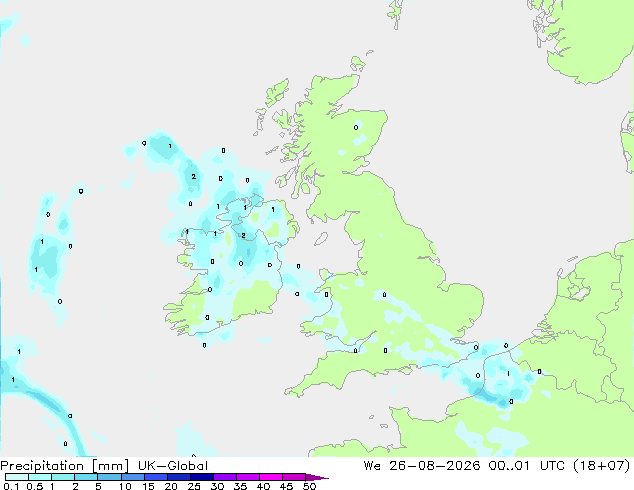Click the '1' value over Belgium near the coast

(508, 374)
